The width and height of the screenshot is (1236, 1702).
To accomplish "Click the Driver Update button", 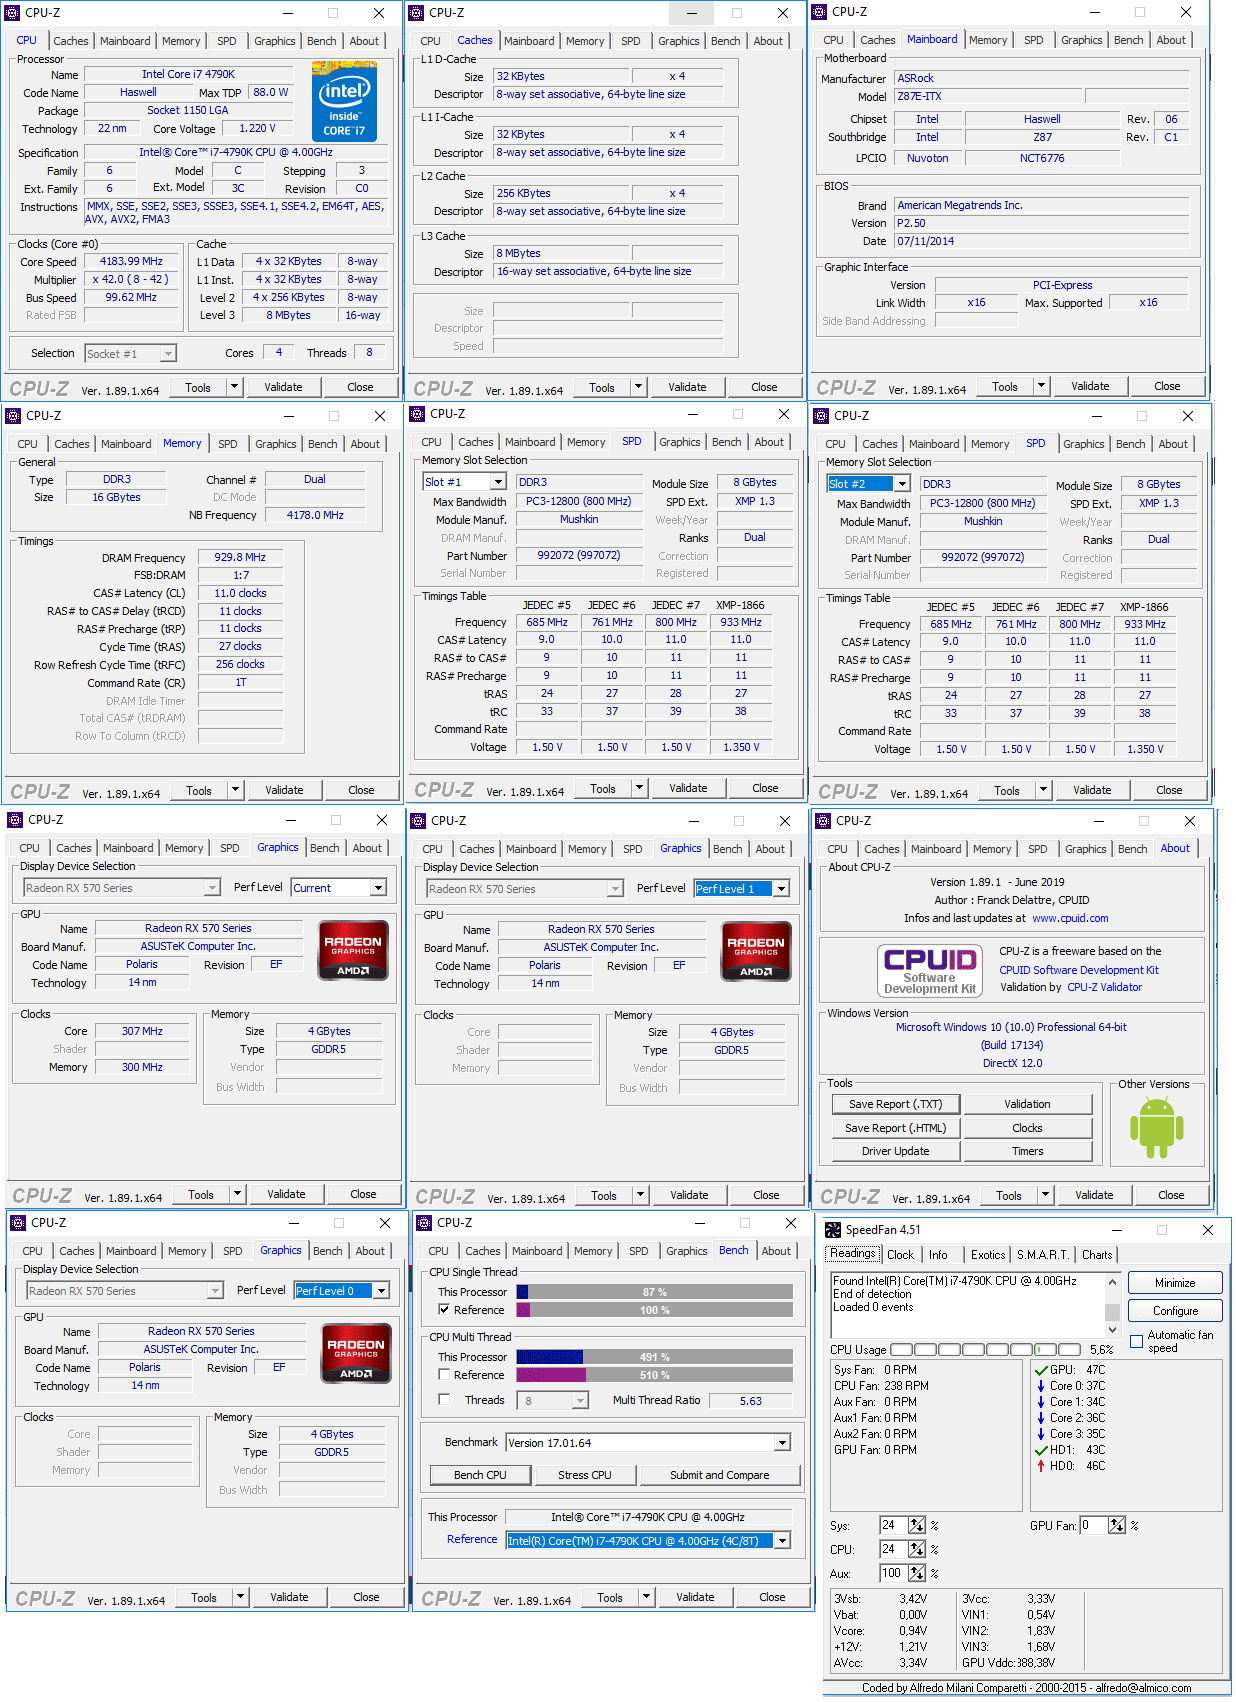I will coord(895,1151).
